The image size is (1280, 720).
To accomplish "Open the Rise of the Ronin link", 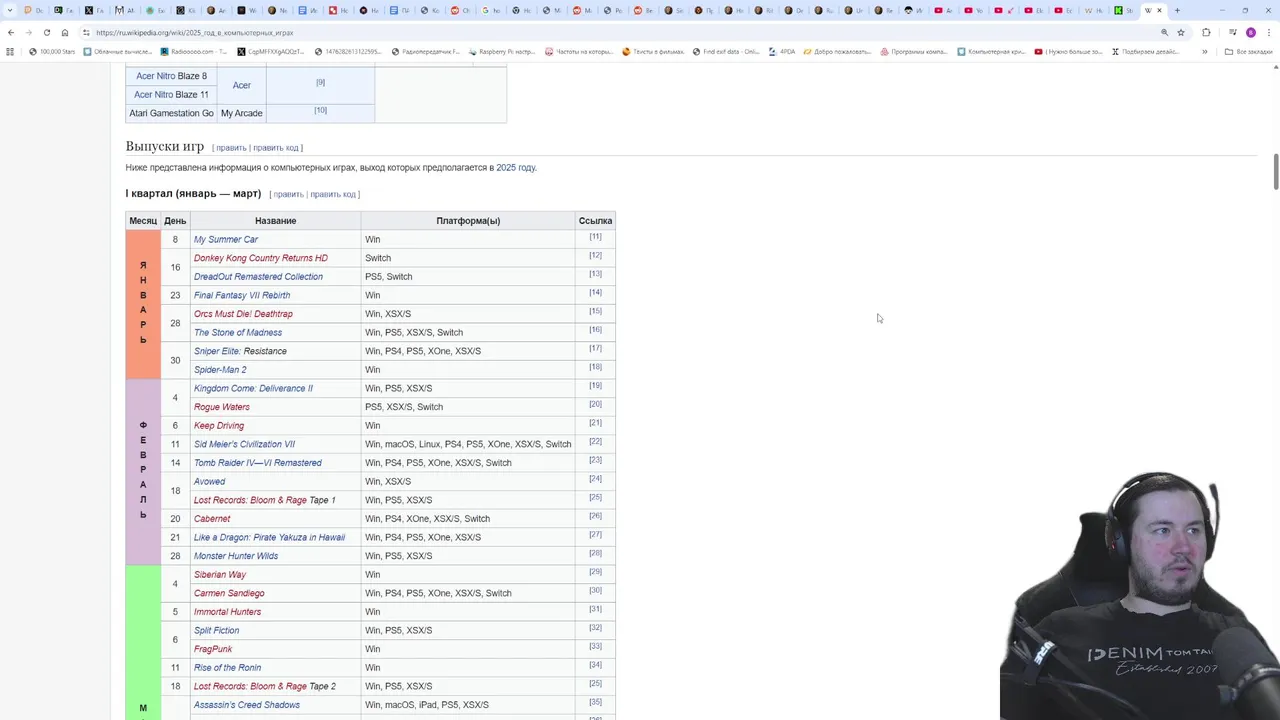I will tap(227, 668).
